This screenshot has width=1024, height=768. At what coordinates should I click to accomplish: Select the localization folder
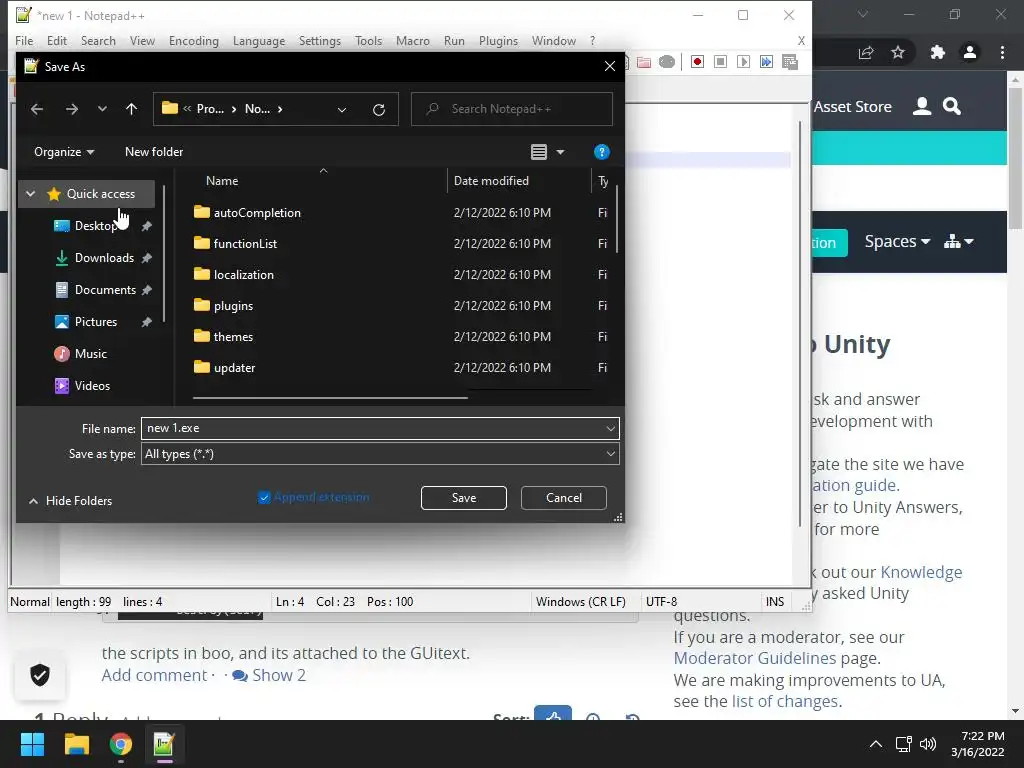(x=244, y=275)
